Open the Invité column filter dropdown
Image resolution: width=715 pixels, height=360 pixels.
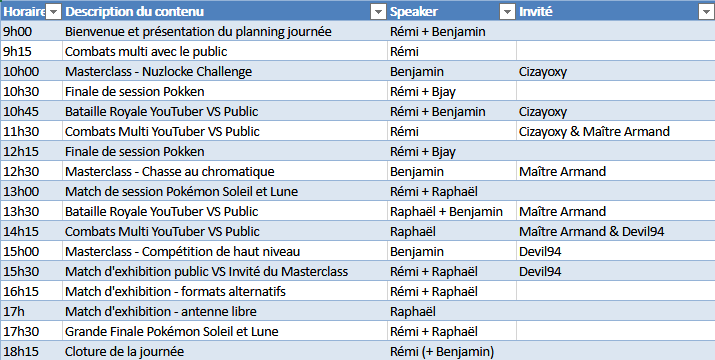[x=705, y=13]
